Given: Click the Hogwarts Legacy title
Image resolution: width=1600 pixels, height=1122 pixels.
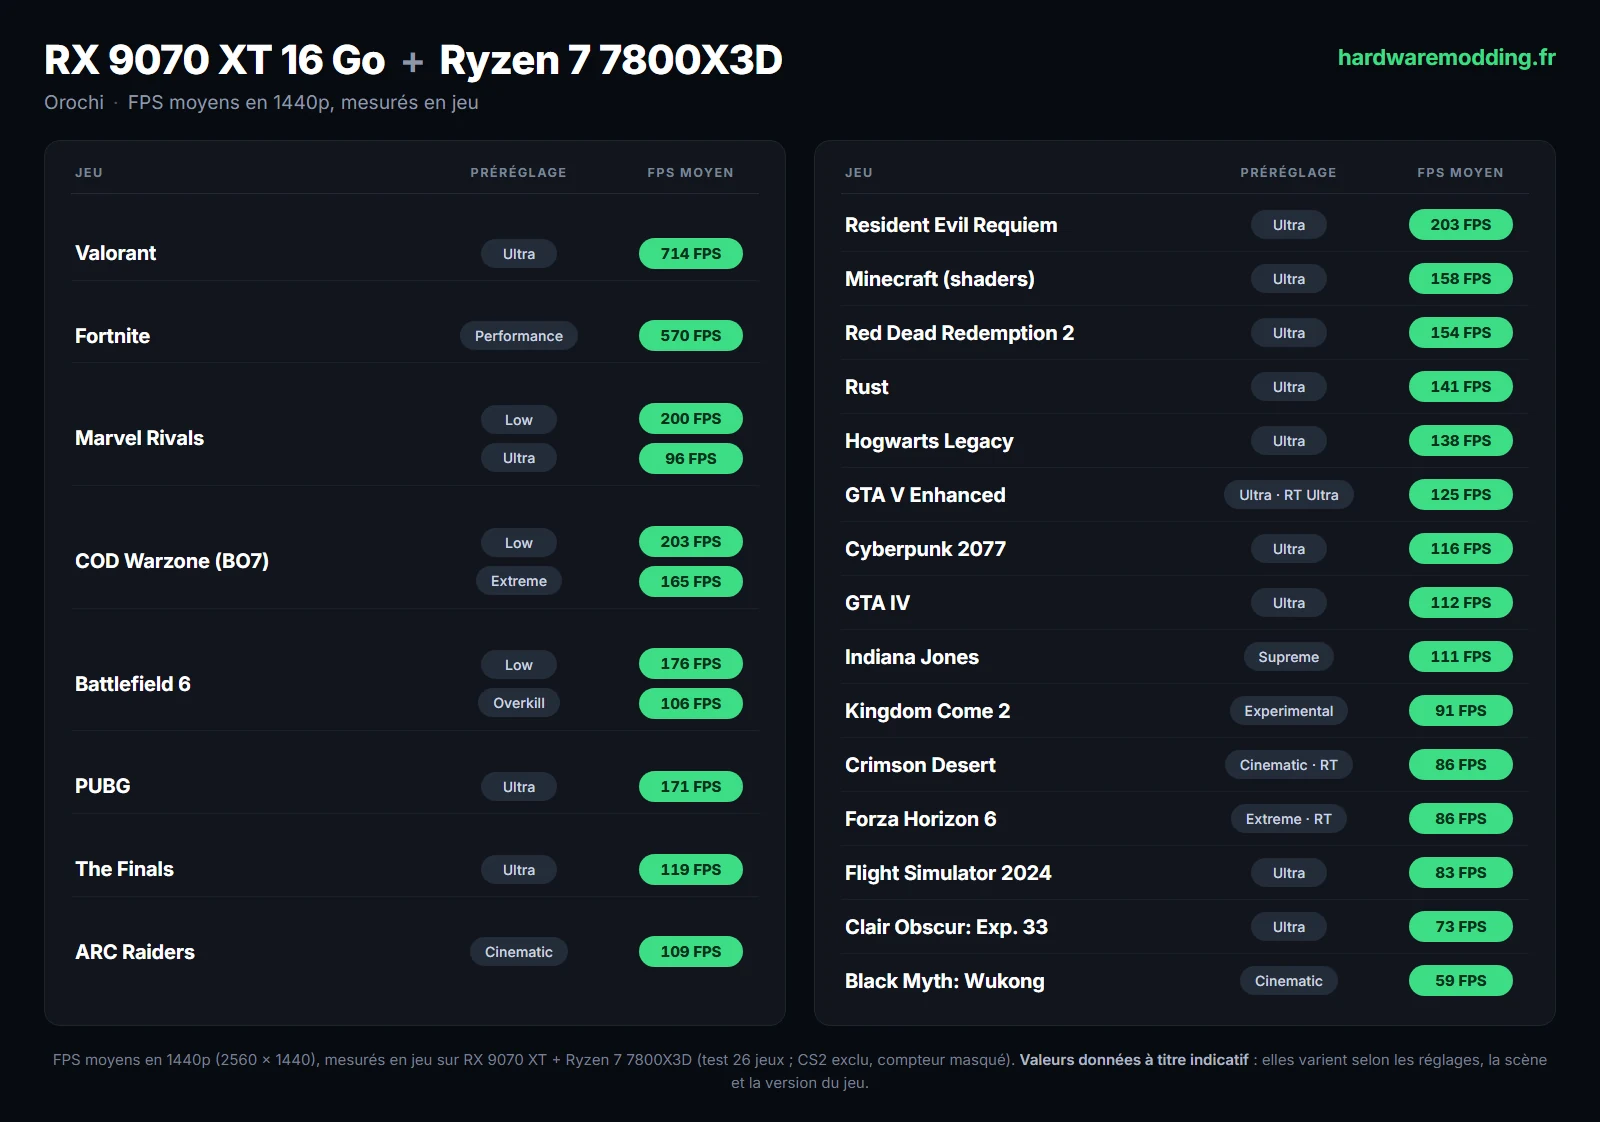Looking at the screenshot, I should [929, 441].
